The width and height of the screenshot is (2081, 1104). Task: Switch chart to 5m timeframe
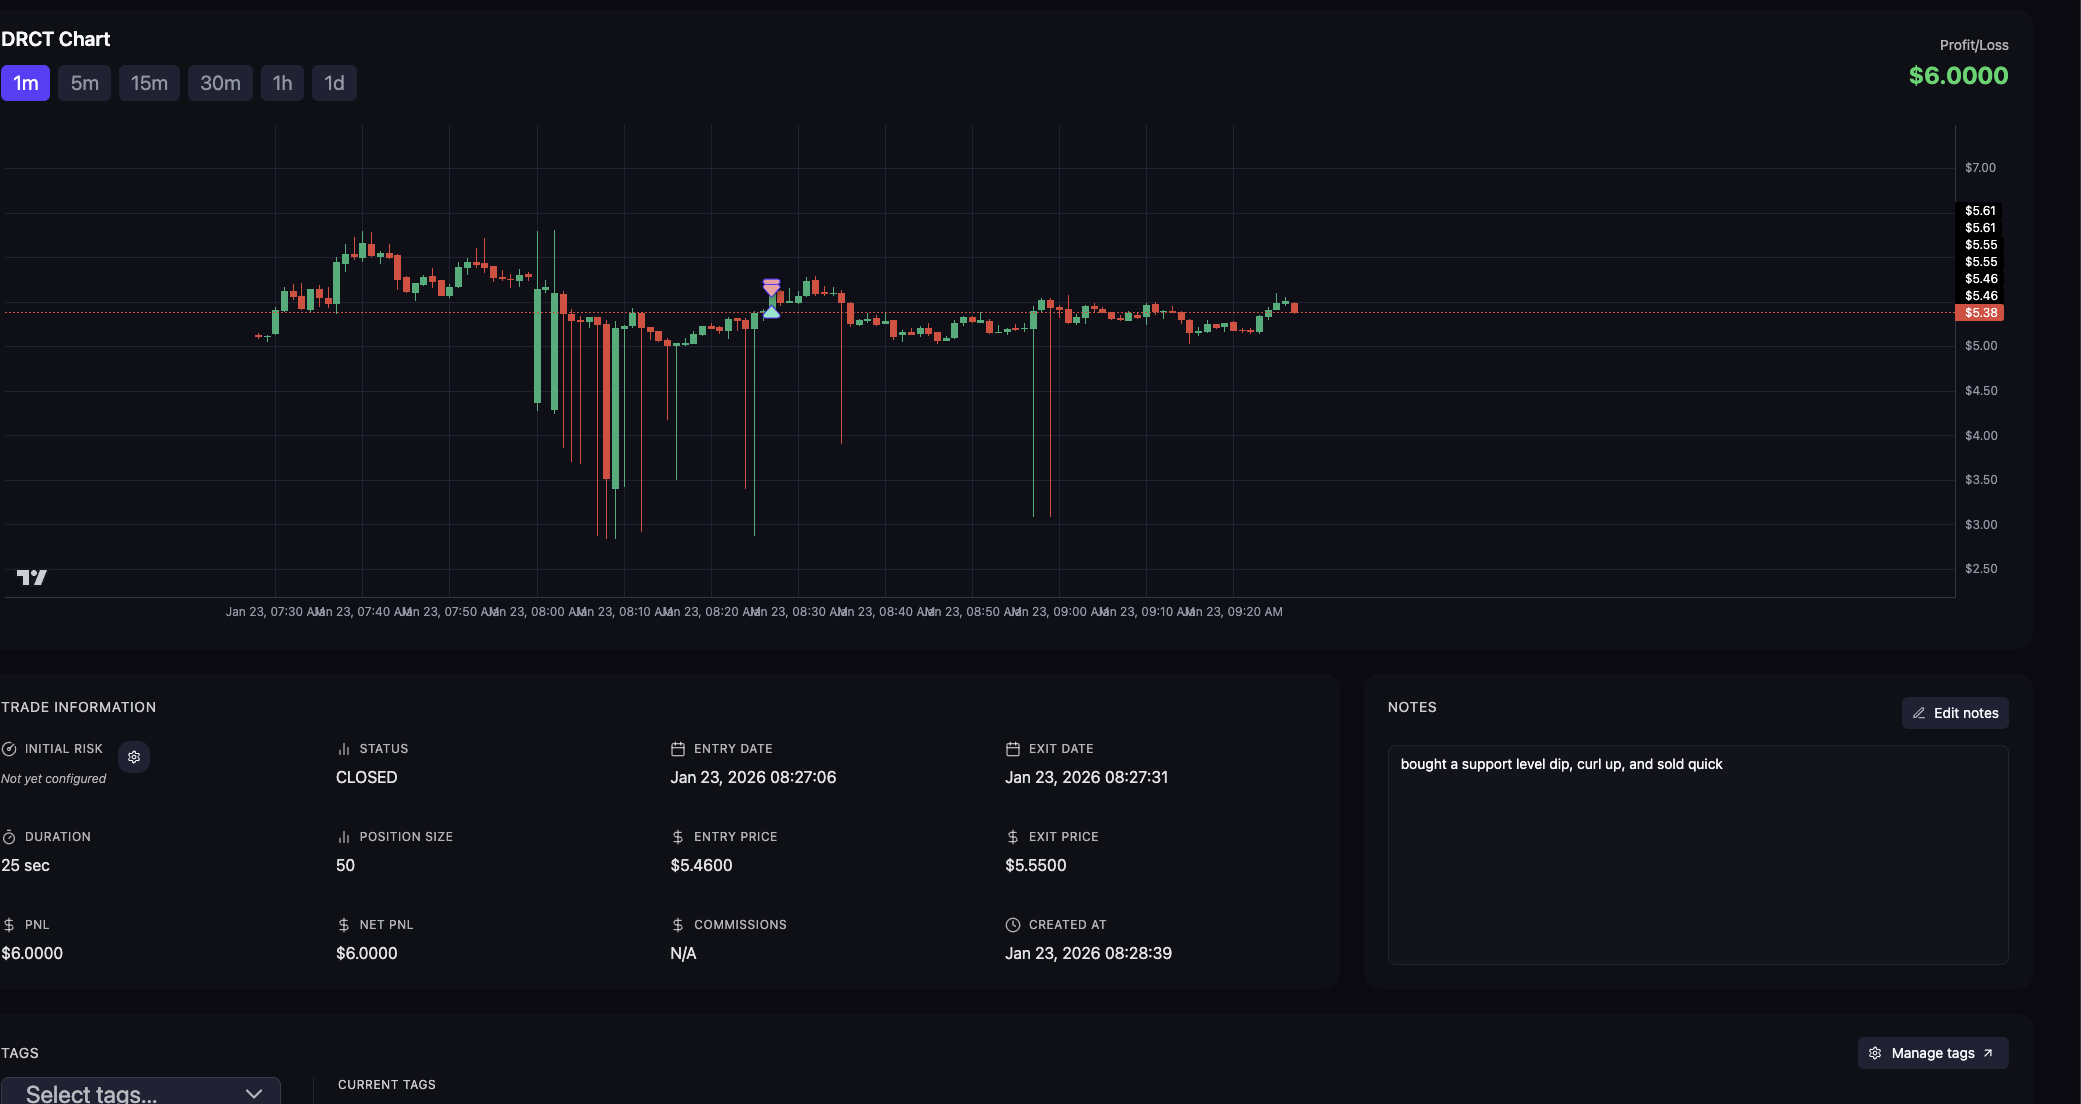pos(84,83)
